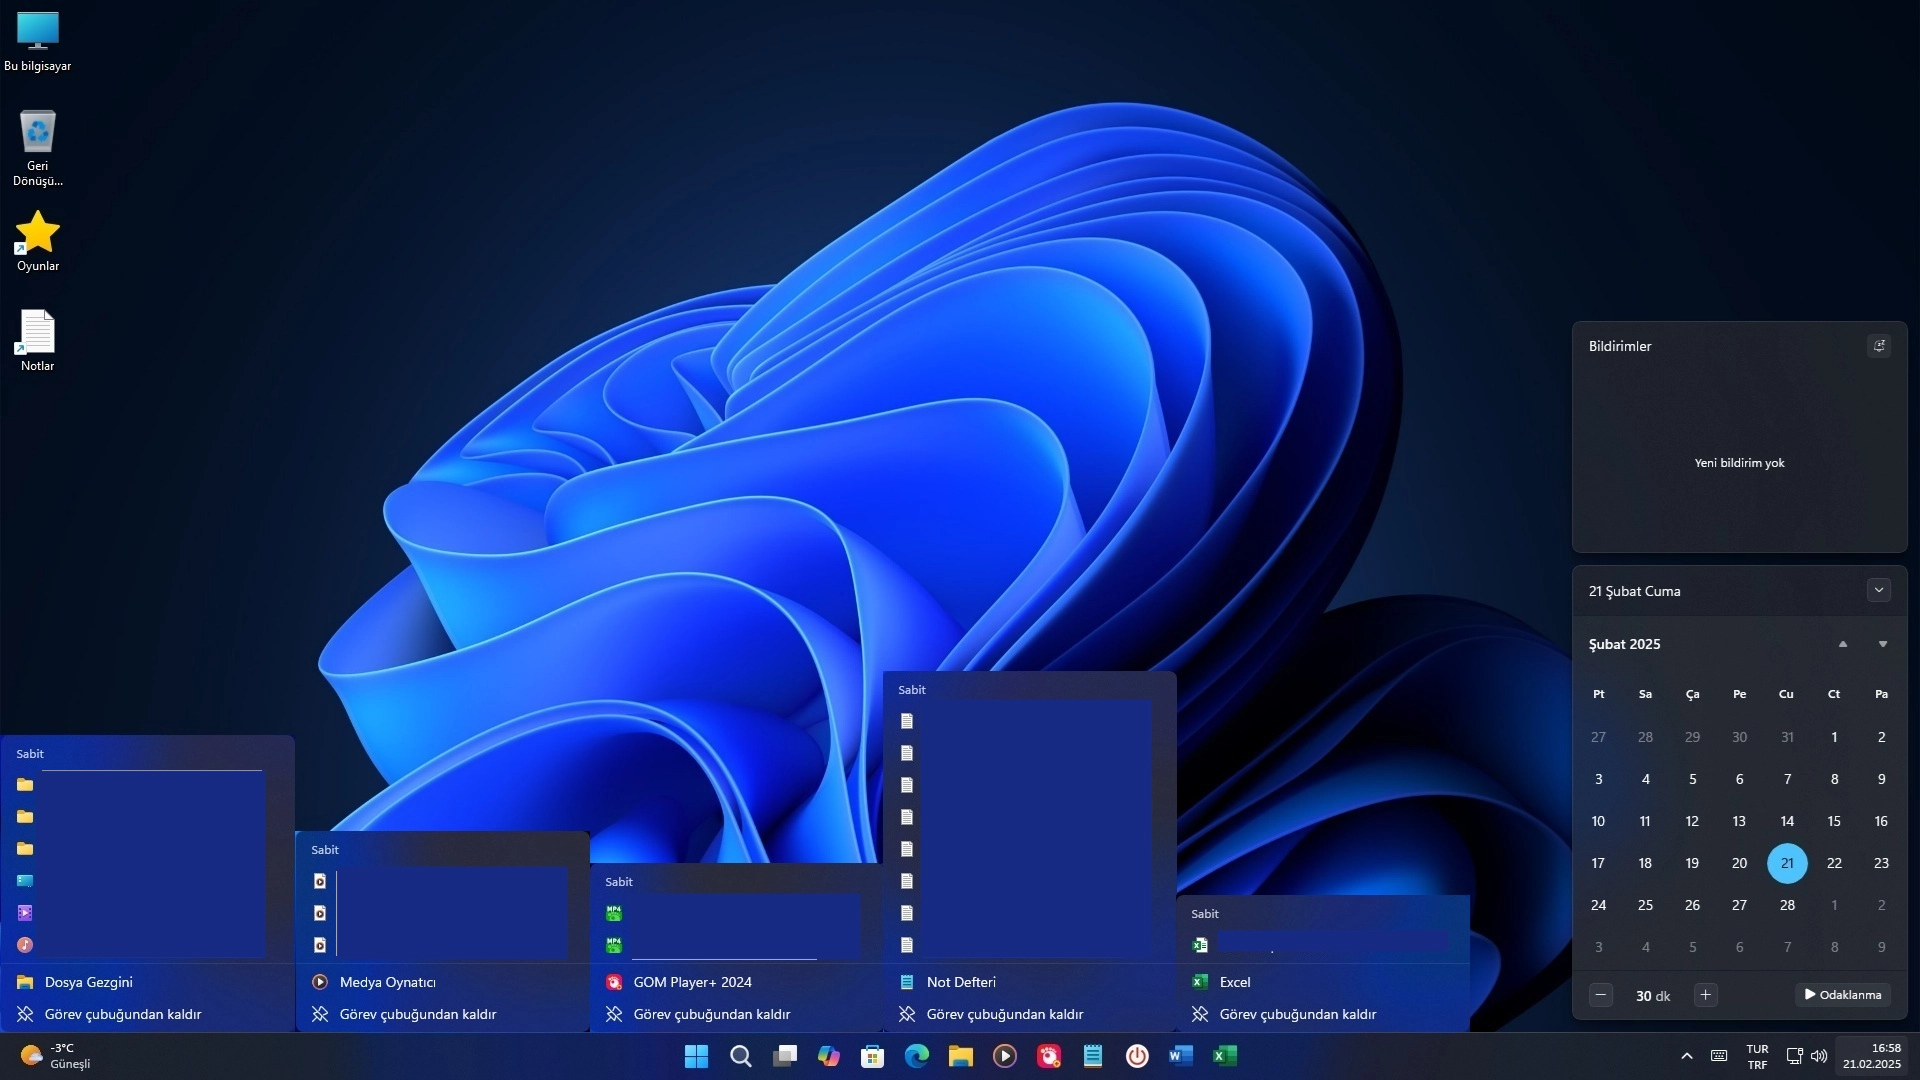
Task: Select date 26 in the calendar
Action: click(x=1692, y=905)
